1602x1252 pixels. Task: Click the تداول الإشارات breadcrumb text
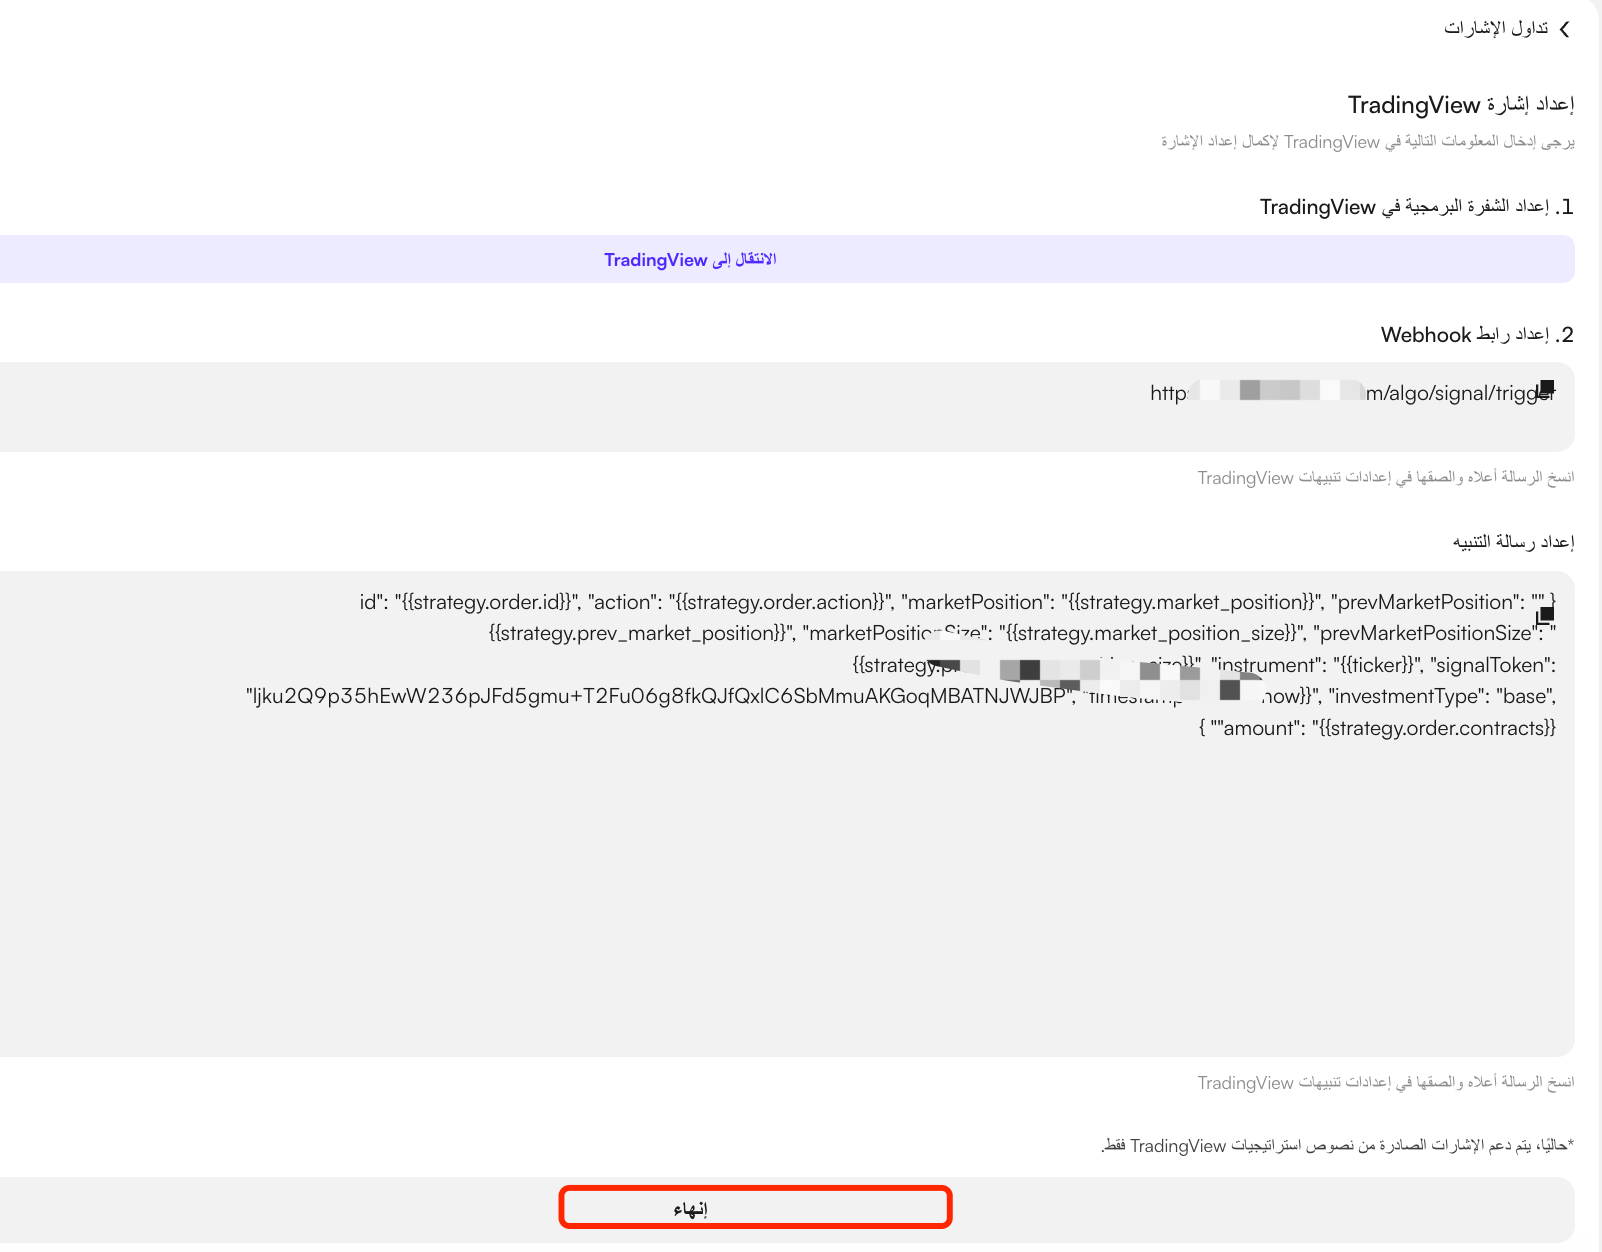(x=1496, y=28)
